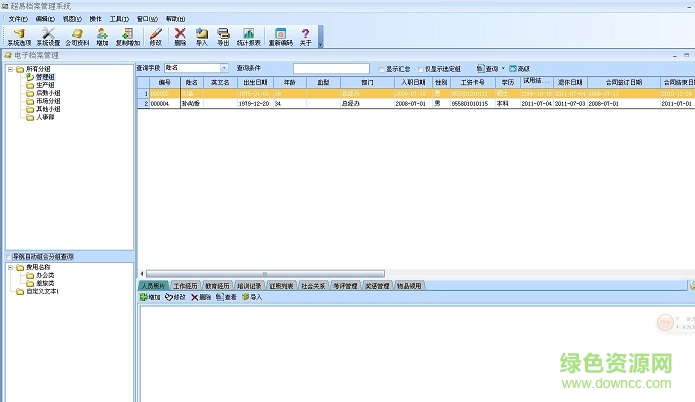This screenshot has width=695, height=402.
Task: Open the 查询字段 combo box dropdown
Action: pyautogui.click(x=224, y=68)
